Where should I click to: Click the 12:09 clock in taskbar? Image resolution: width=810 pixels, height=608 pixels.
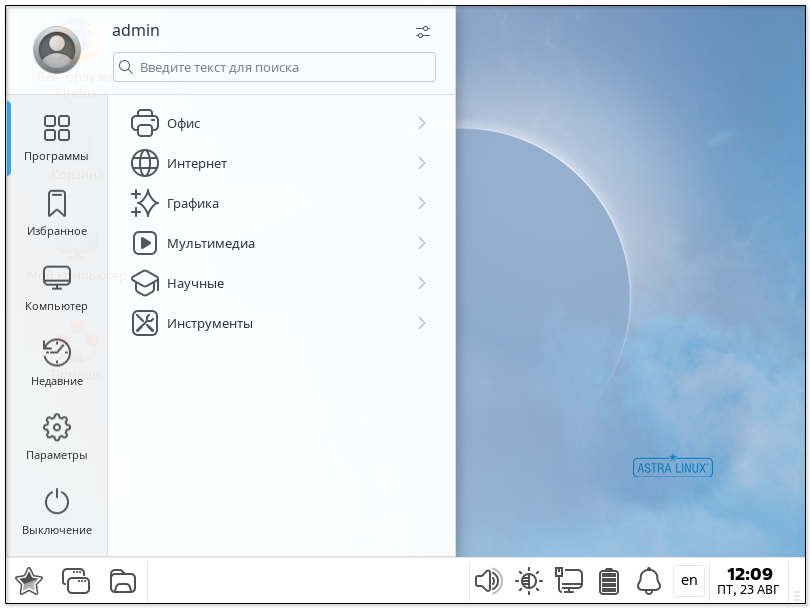pos(749,574)
